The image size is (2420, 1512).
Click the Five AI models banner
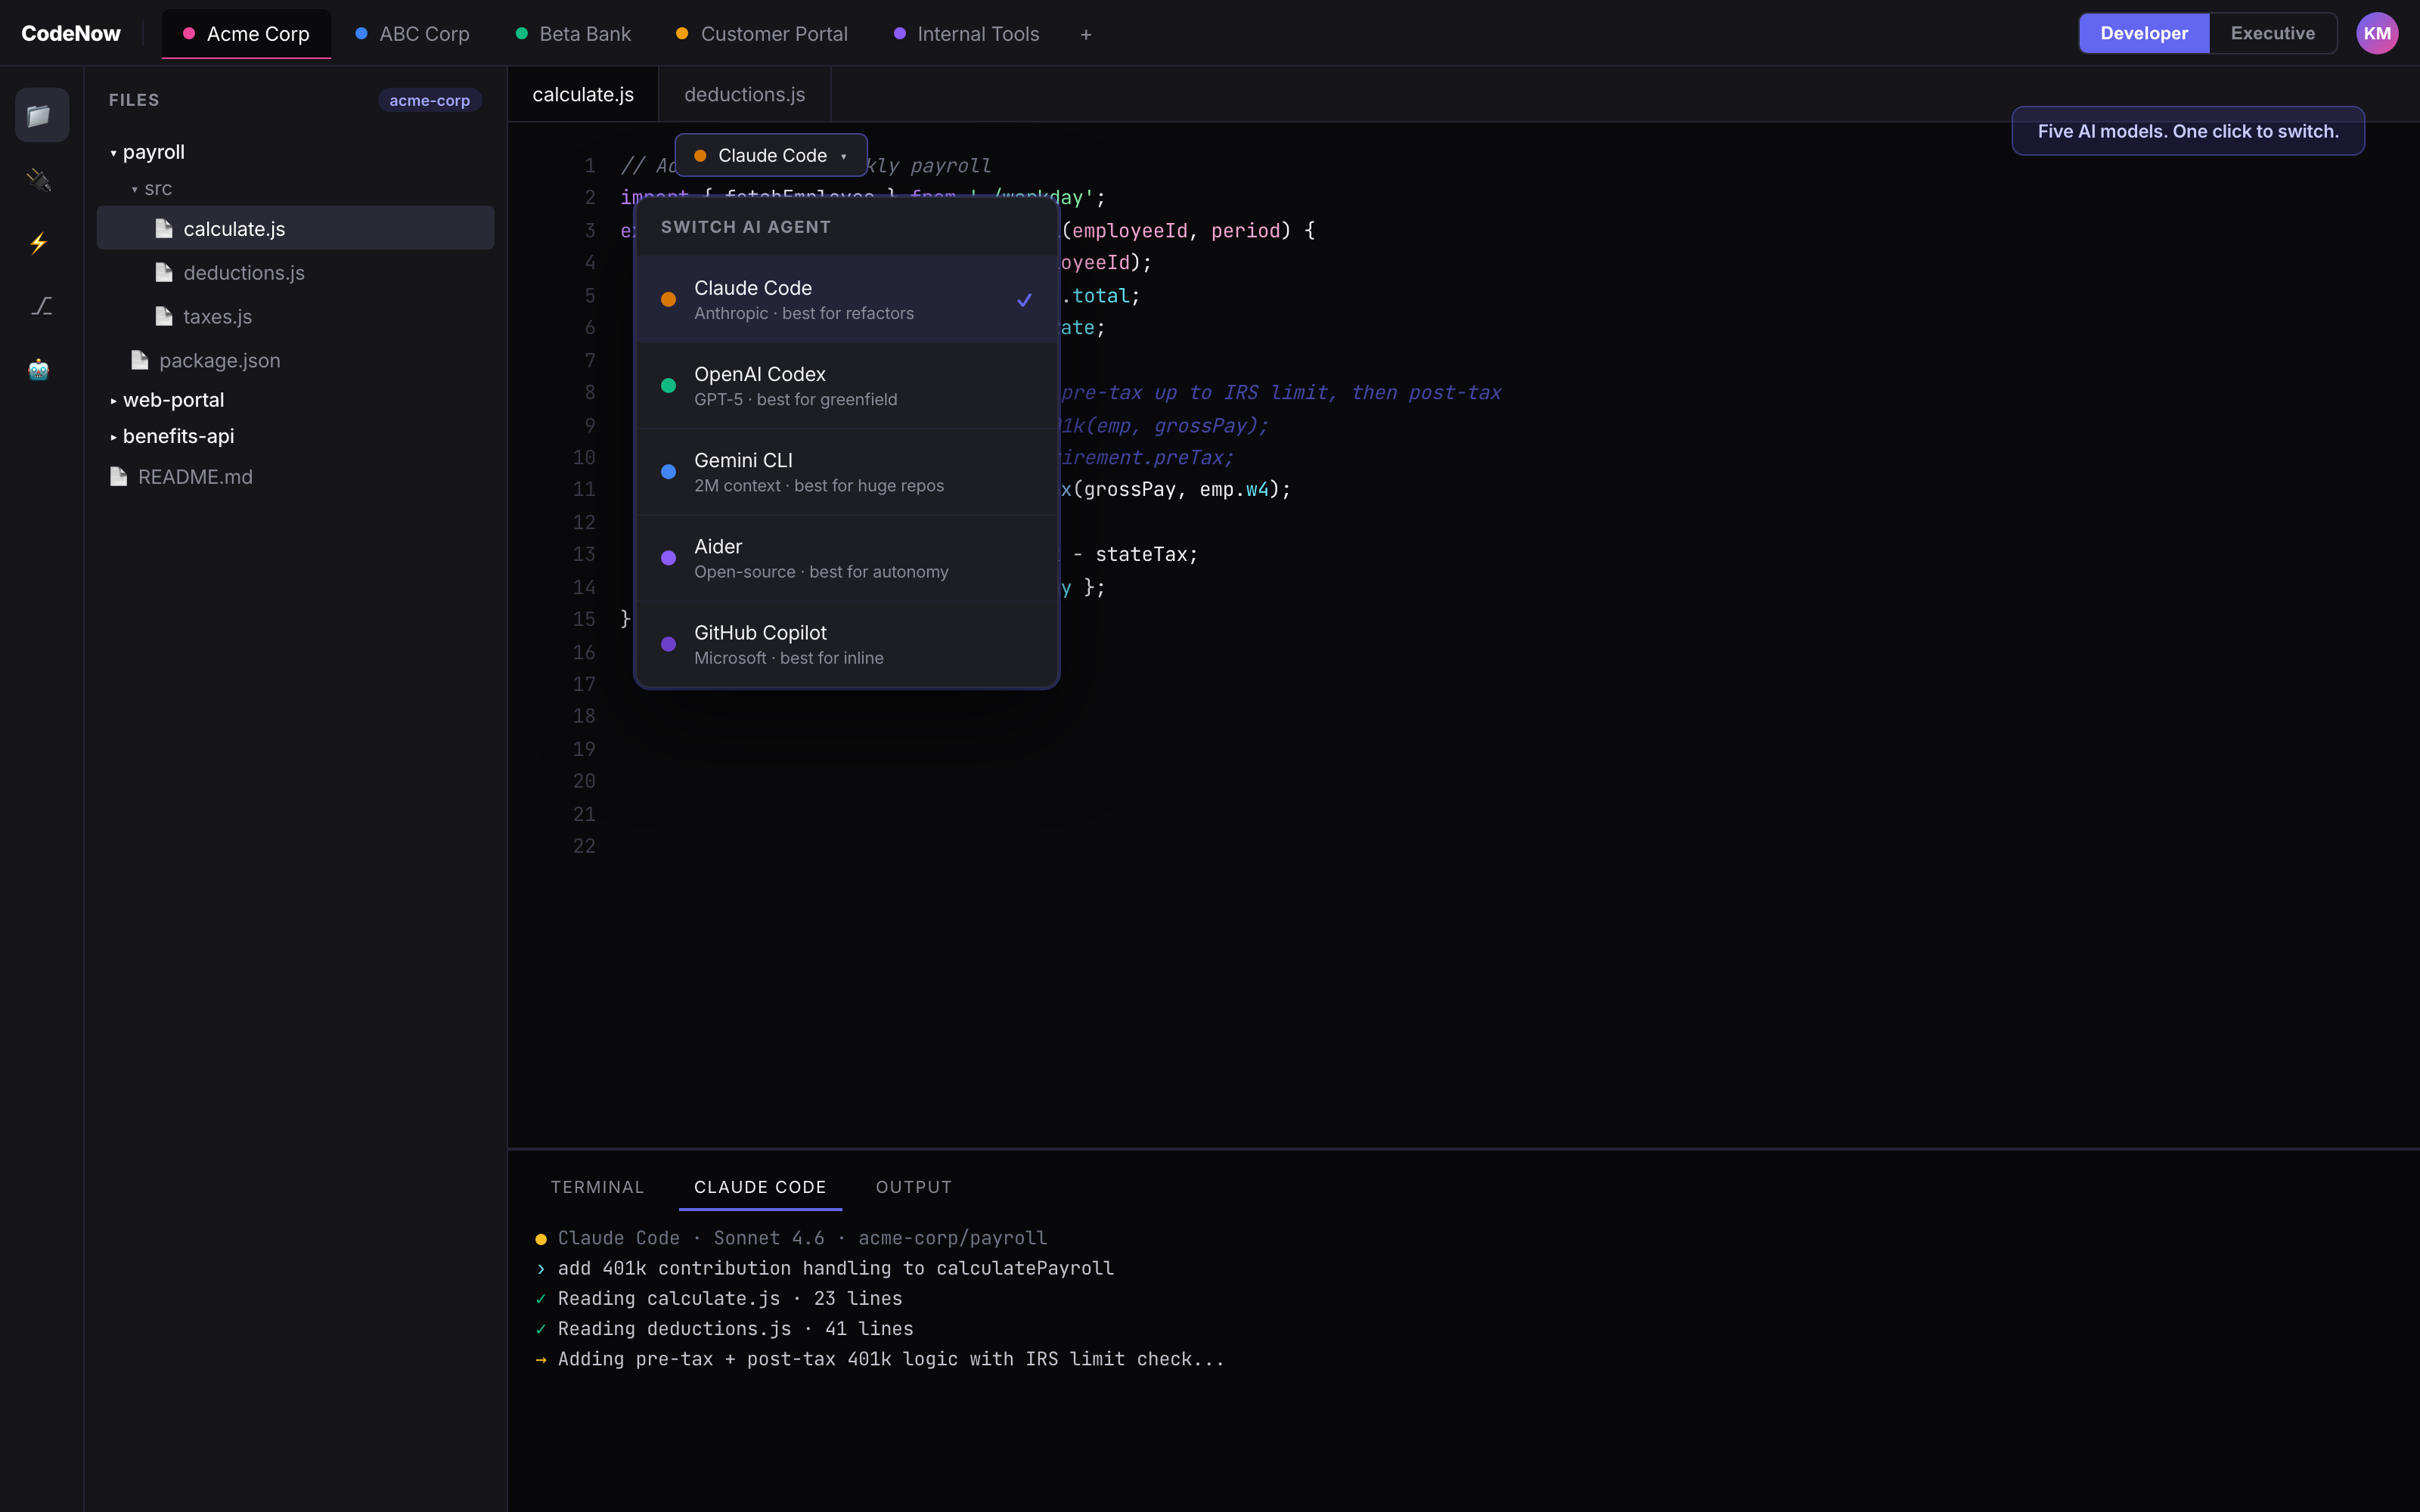pos(2188,131)
